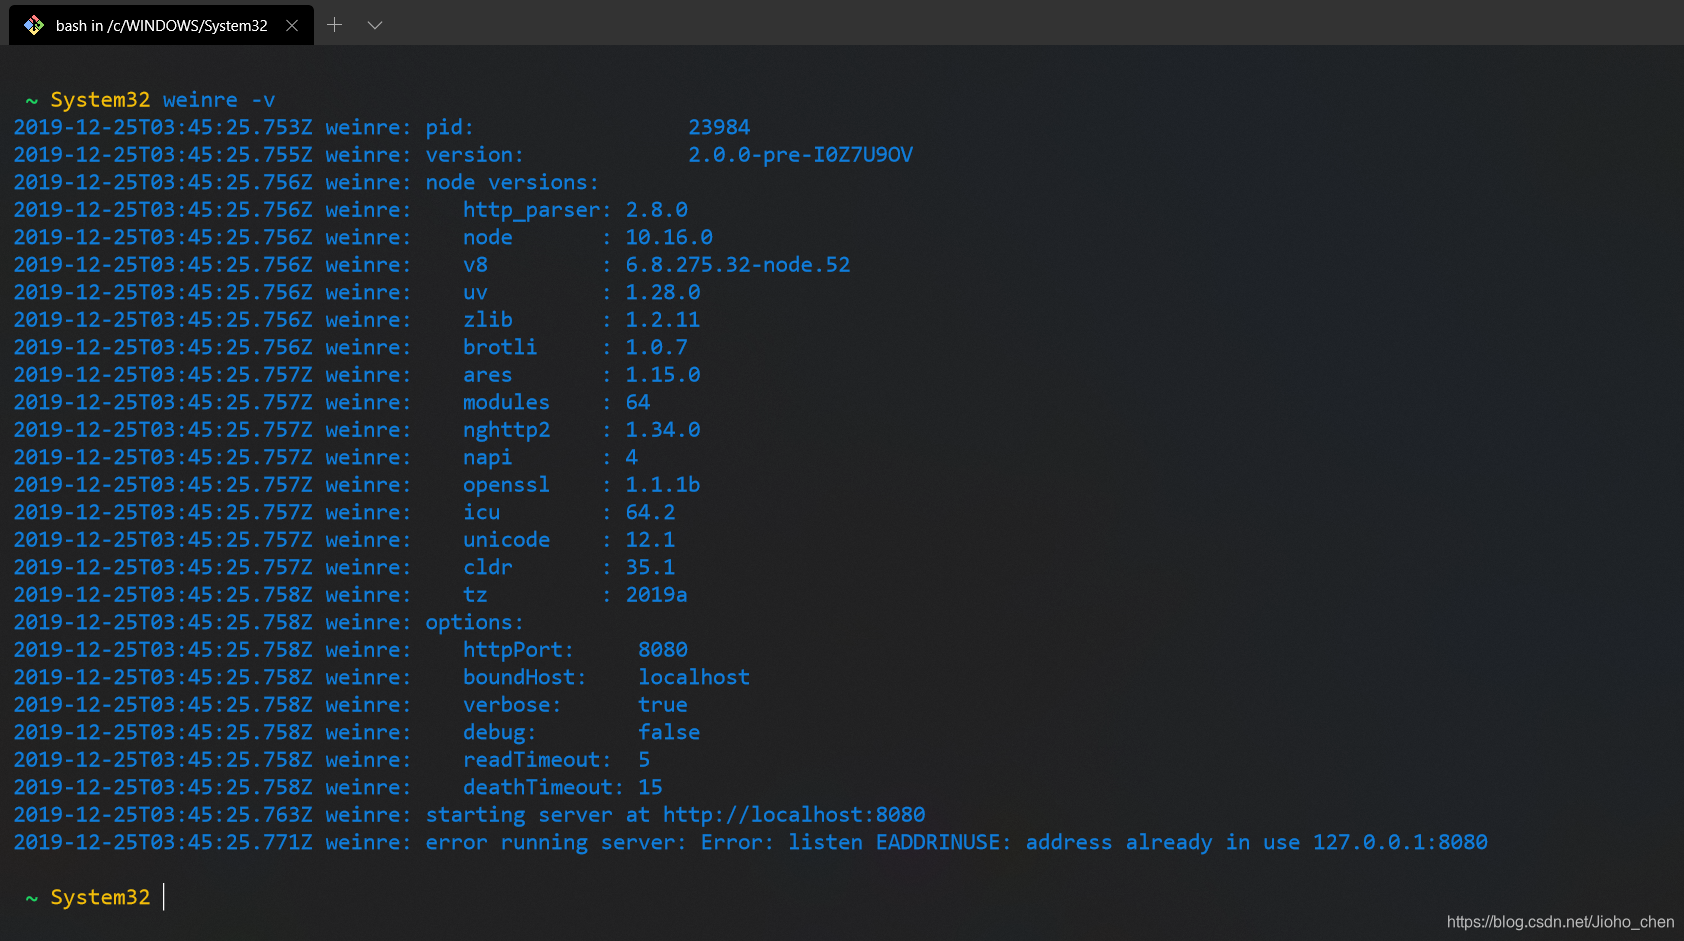The width and height of the screenshot is (1684, 941).
Task: Click boundHost value localhost
Action: pos(694,677)
